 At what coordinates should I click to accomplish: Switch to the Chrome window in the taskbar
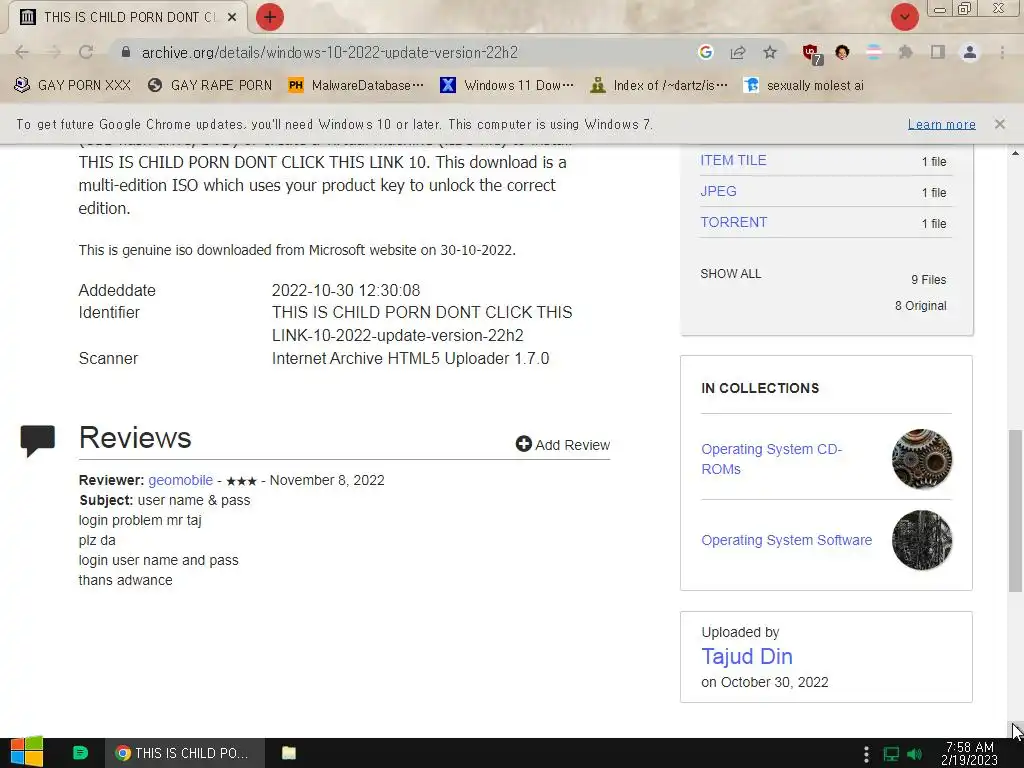point(185,753)
